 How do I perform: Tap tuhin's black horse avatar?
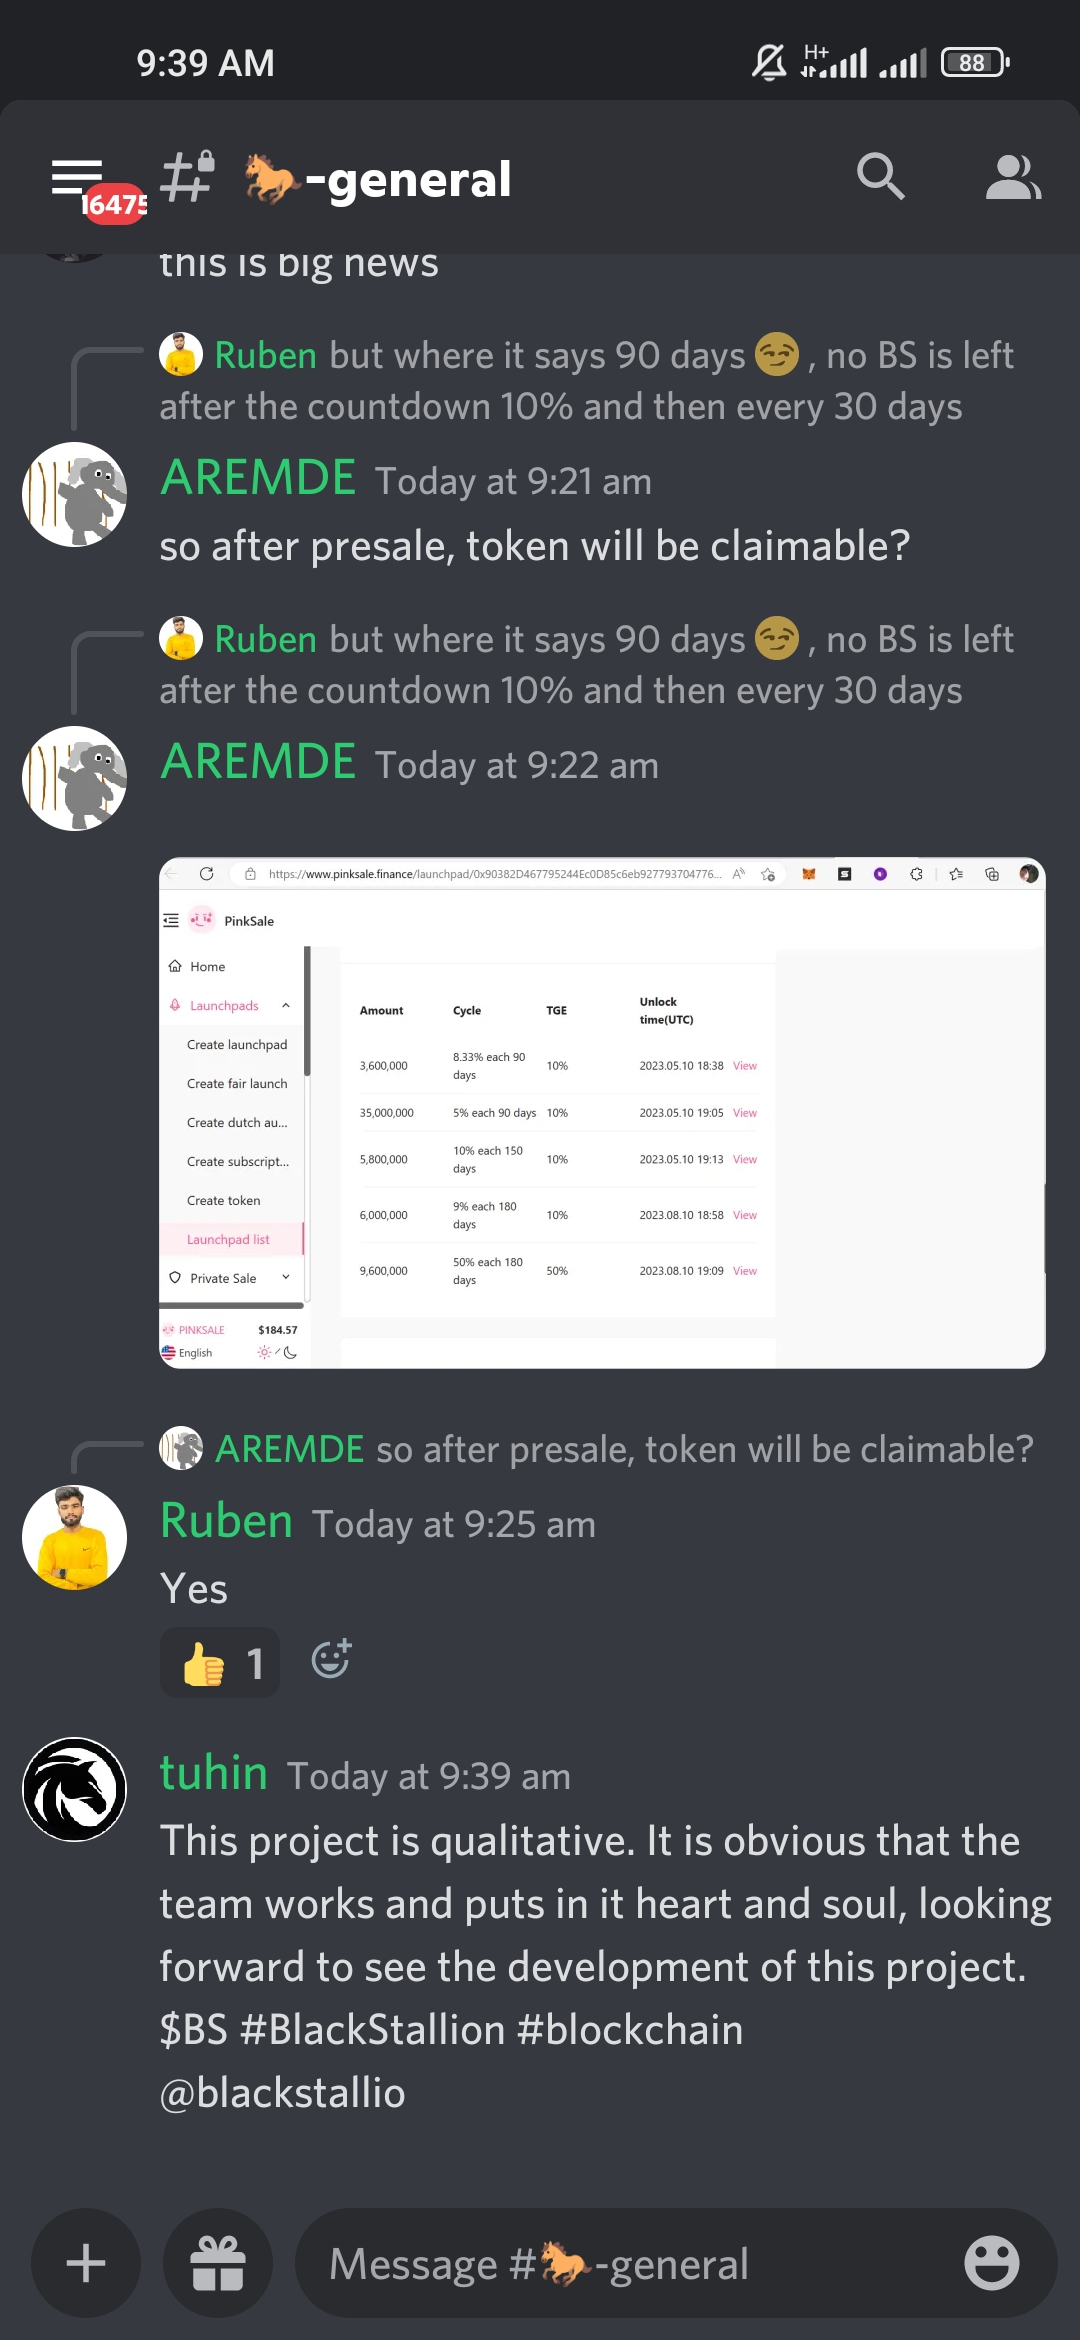tap(75, 1789)
